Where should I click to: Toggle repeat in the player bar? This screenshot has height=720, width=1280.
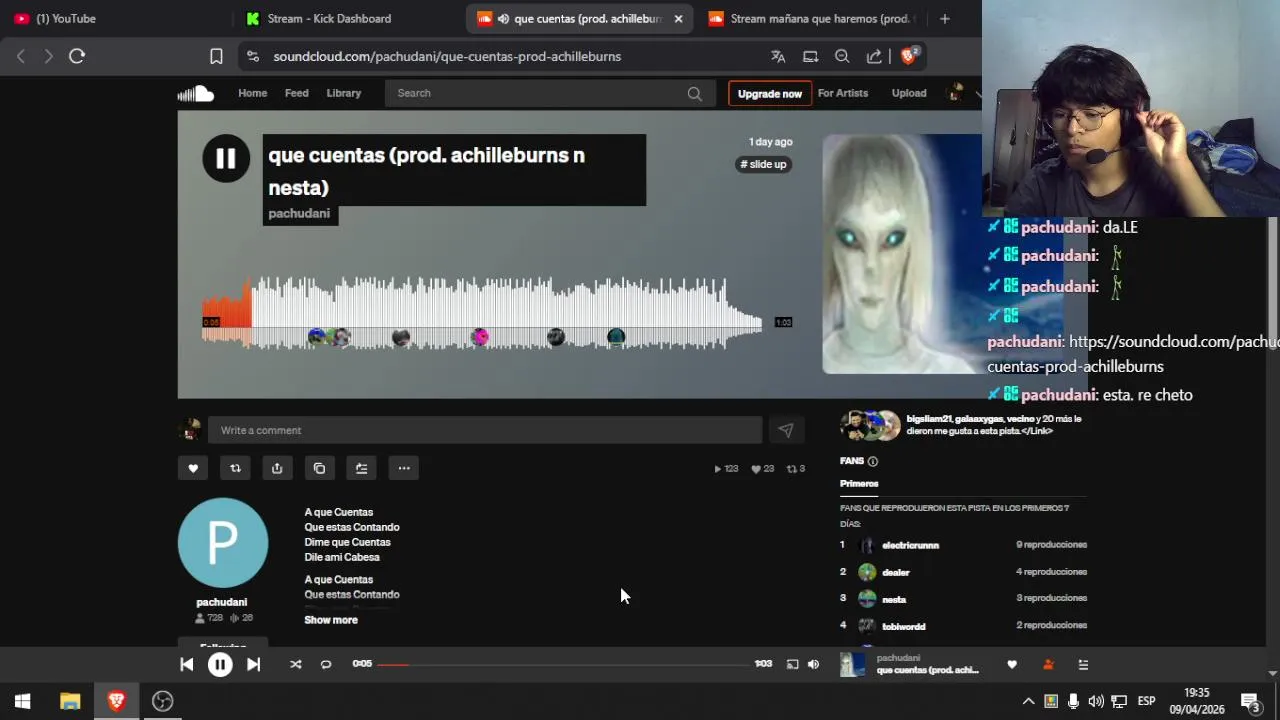(x=326, y=664)
